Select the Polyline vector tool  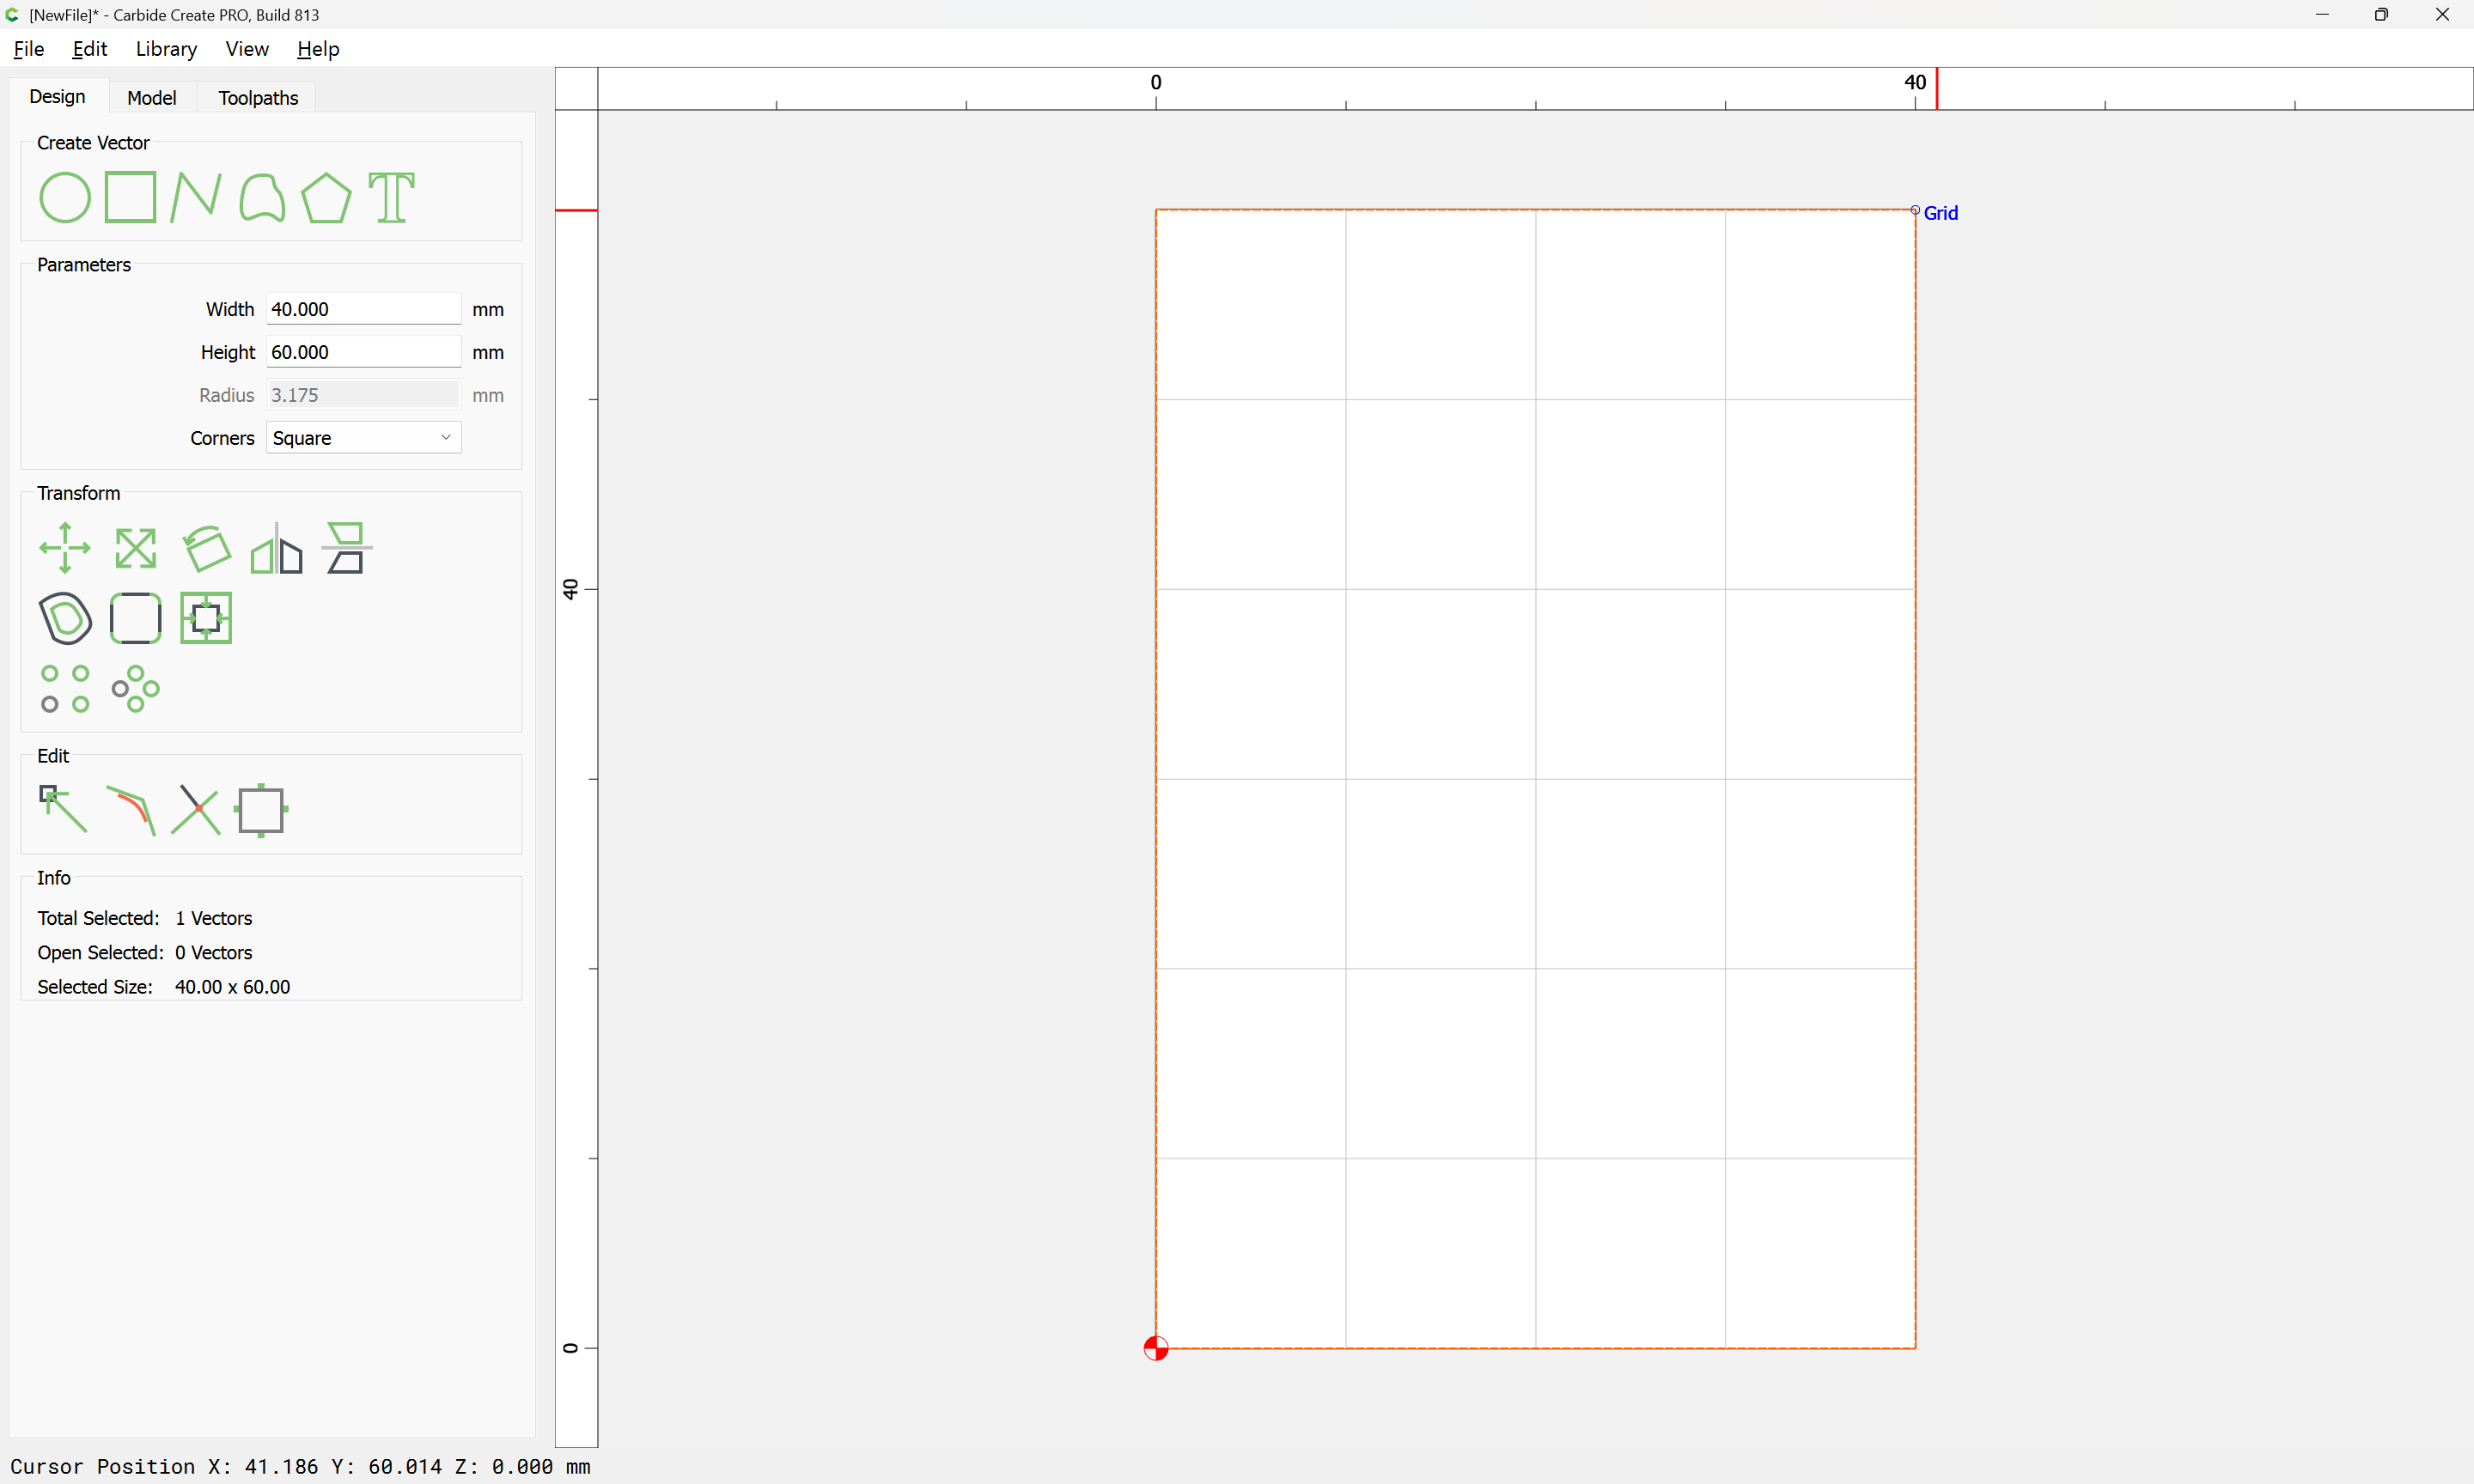click(196, 197)
